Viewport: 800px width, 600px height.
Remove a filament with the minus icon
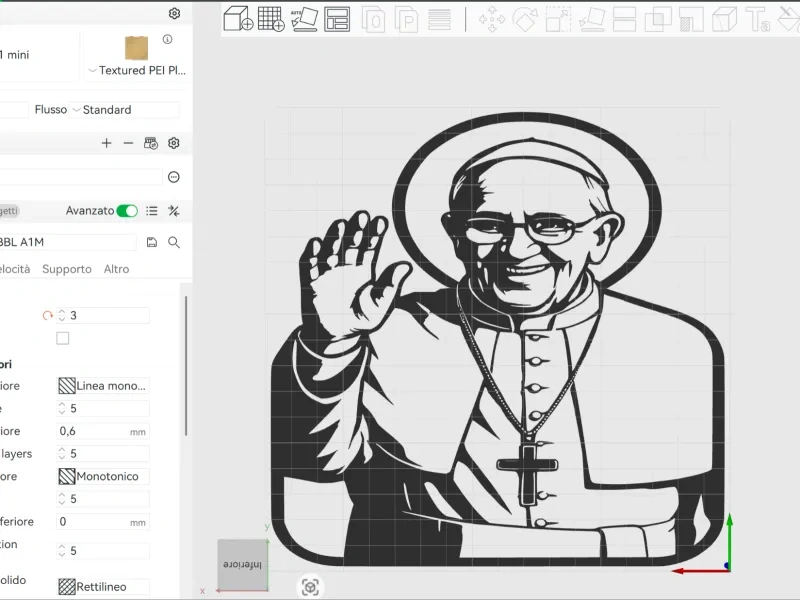click(x=128, y=143)
